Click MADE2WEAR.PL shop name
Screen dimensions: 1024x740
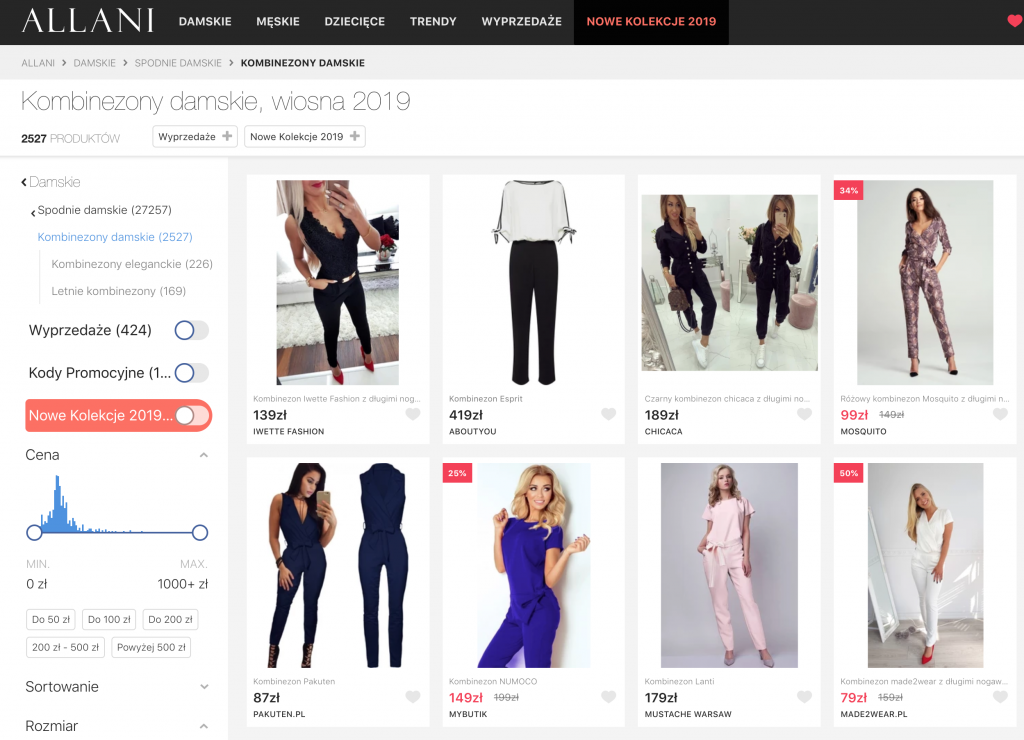pos(874,715)
